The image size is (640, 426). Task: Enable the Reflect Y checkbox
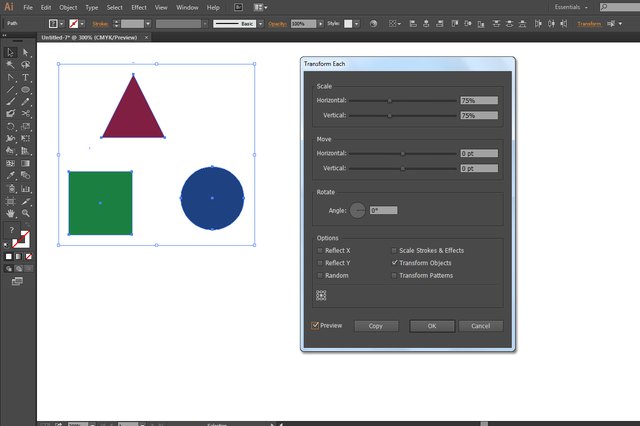320,263
